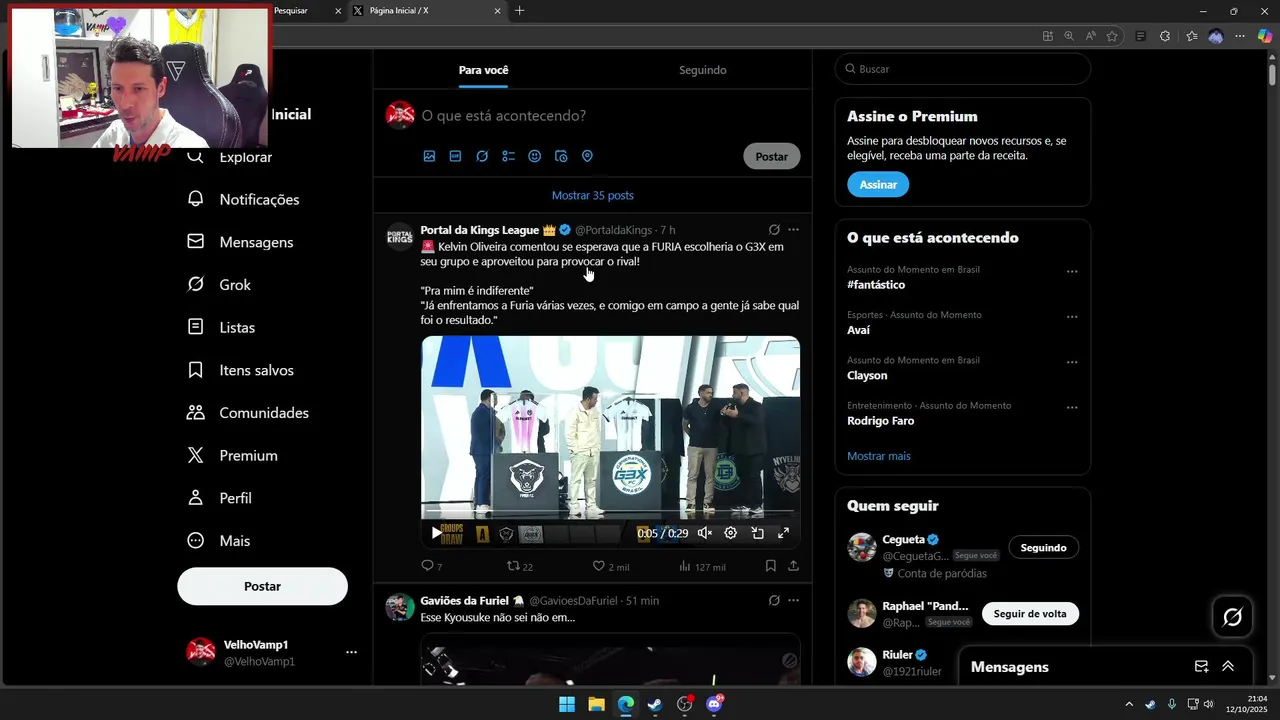Open Listas in the sidebar

click(x=221, y=327)
